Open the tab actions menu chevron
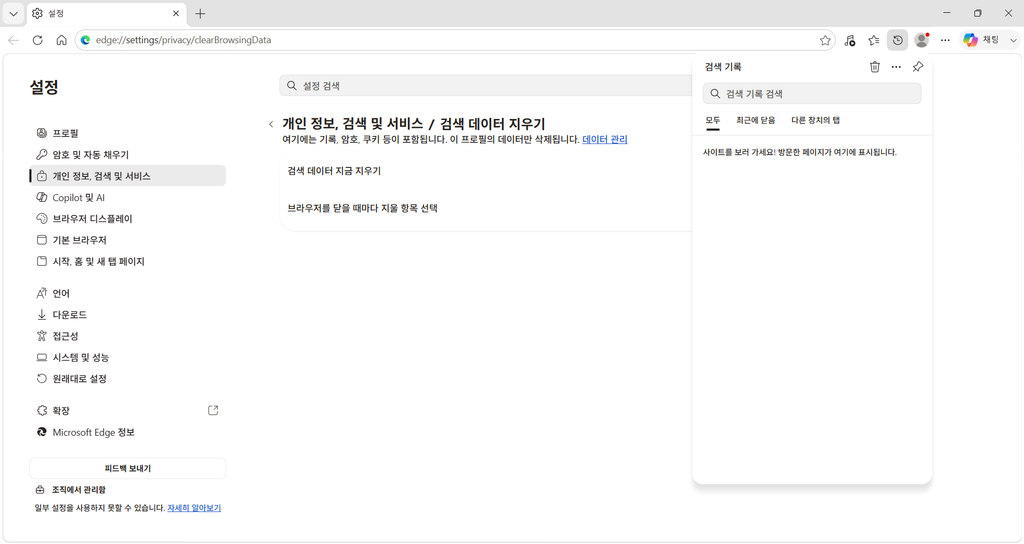The image size is (1024, 544). coord(13,13)
